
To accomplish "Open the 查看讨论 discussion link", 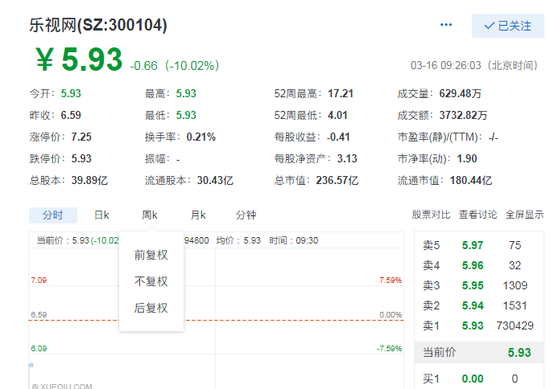I will [x=478, y=215].
